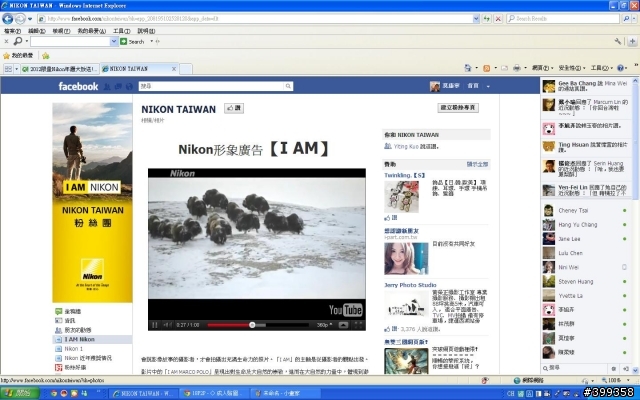Click the YouTube expand player icon

pyautogui.click(x=343, y=325)
